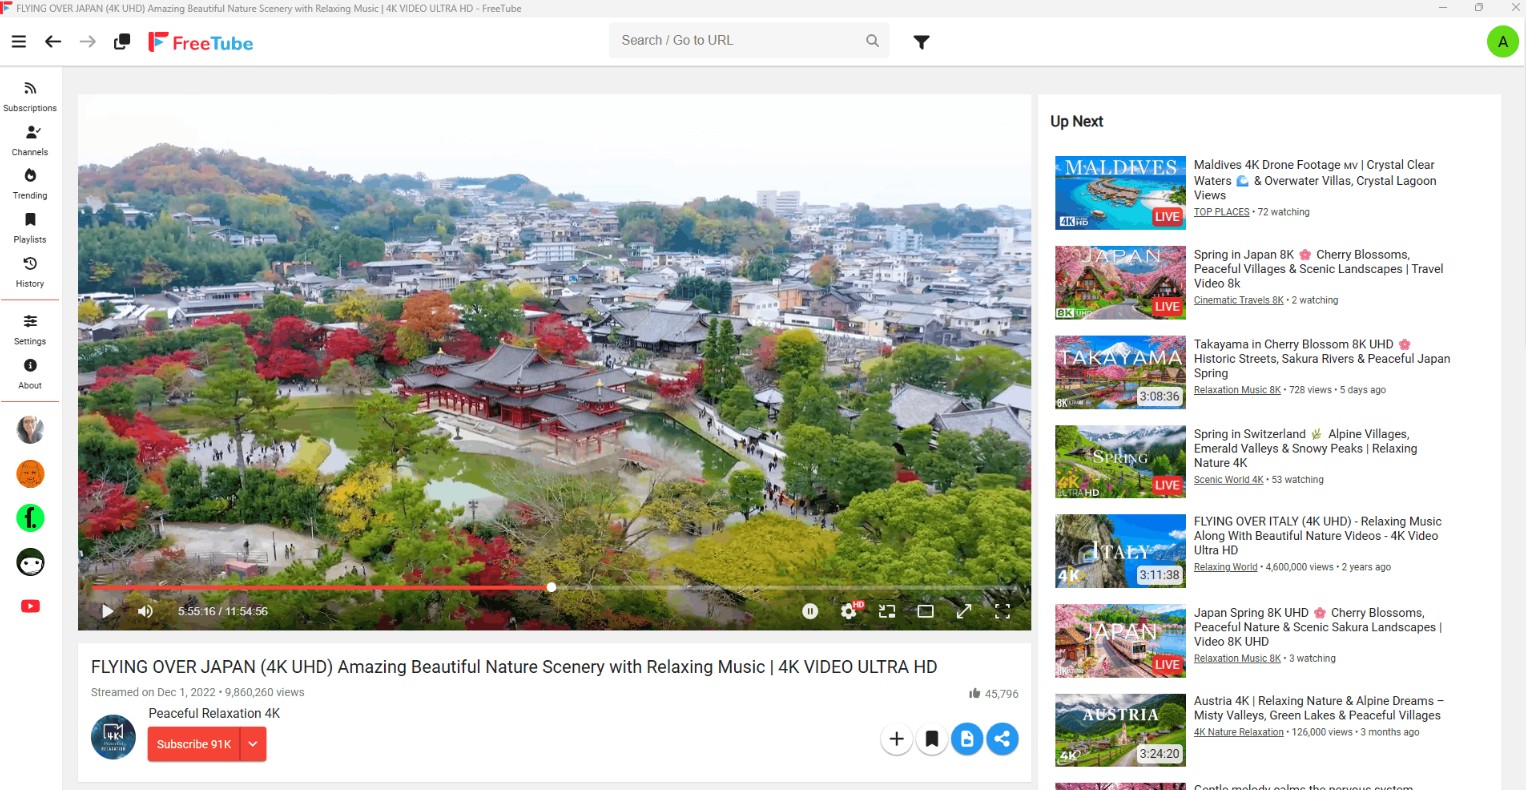
Task: Save video with the bookmark button
Action: (931, 739)
